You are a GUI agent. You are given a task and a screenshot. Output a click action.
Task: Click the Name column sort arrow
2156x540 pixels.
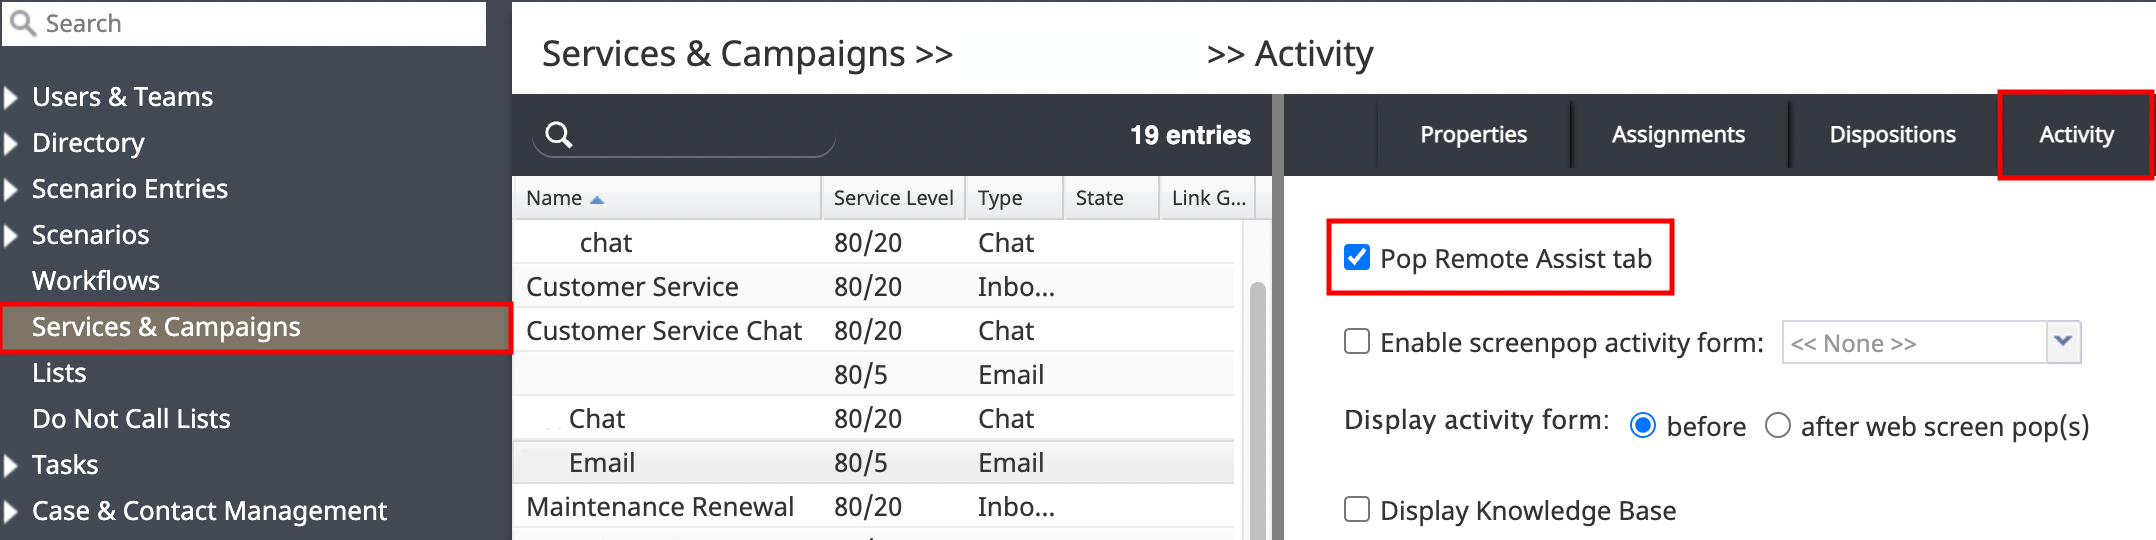pos(597,200)
